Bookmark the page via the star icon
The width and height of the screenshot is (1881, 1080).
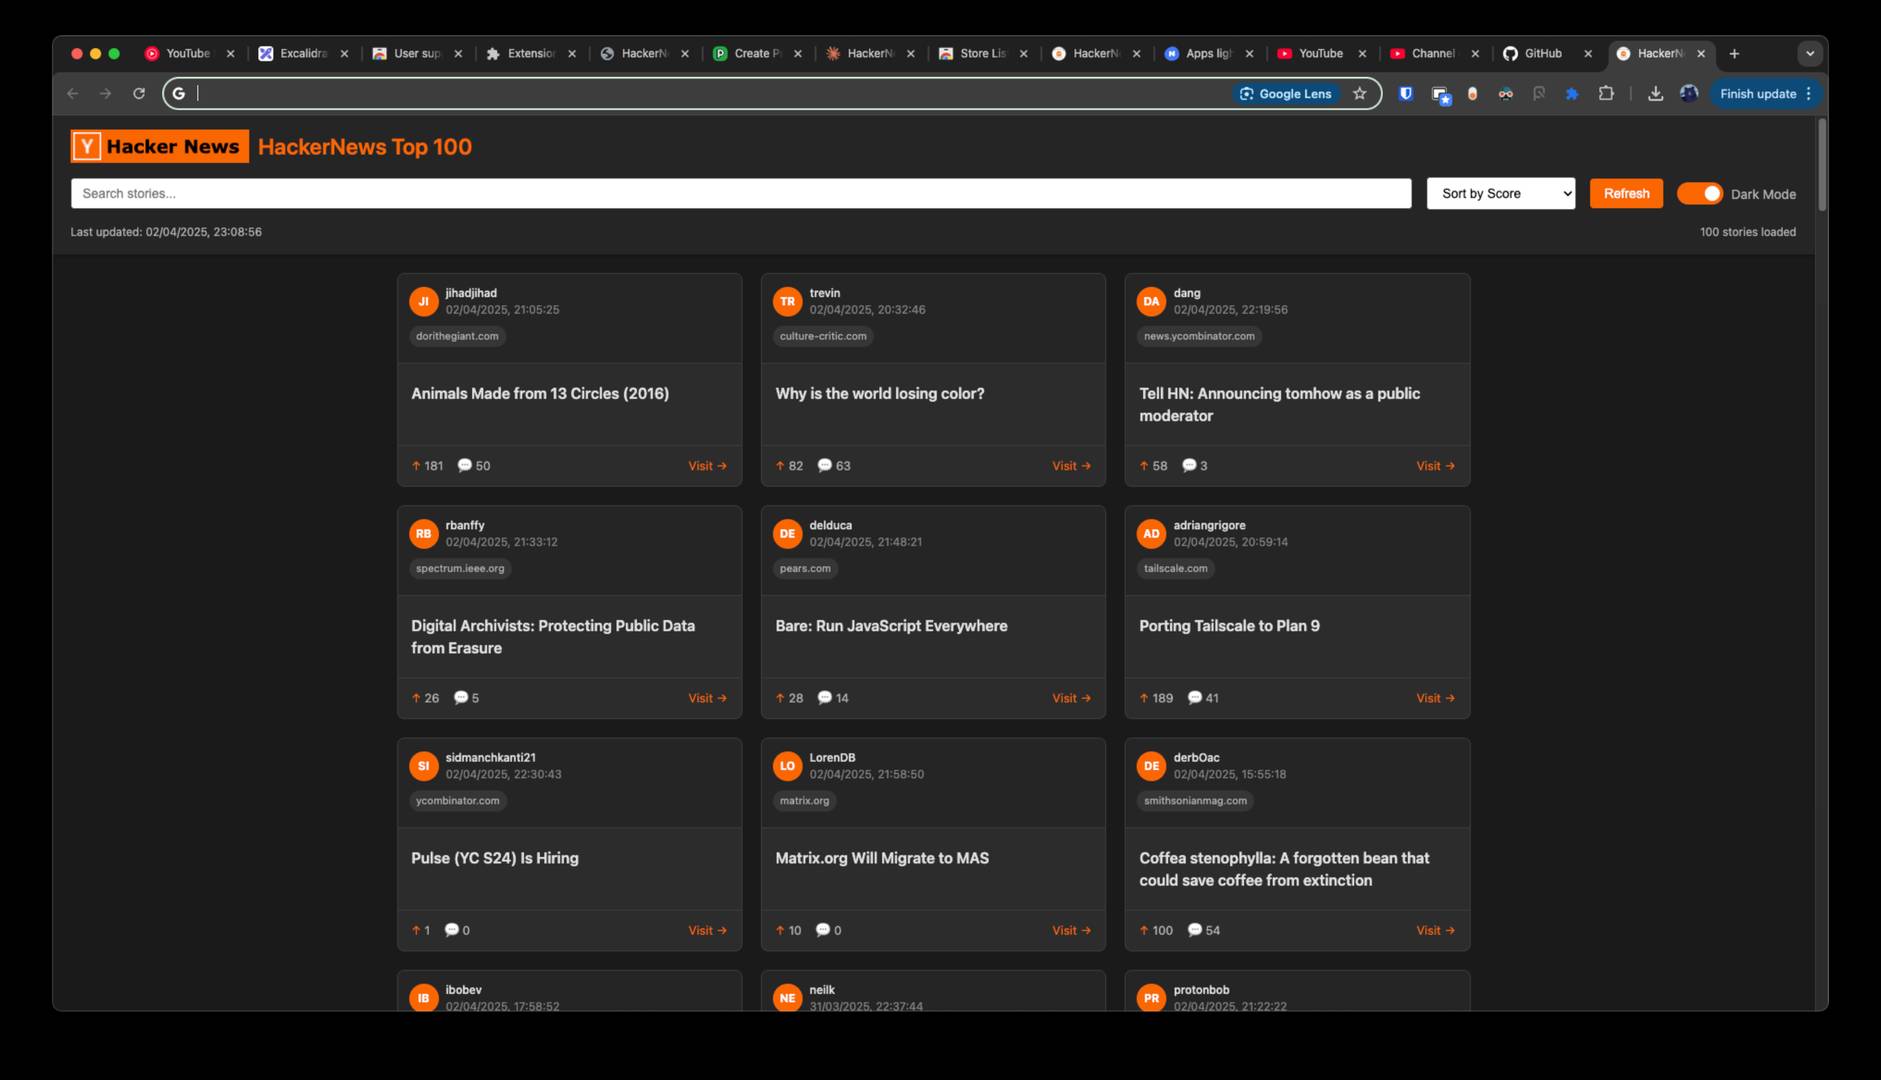[x=1359, y=93]
